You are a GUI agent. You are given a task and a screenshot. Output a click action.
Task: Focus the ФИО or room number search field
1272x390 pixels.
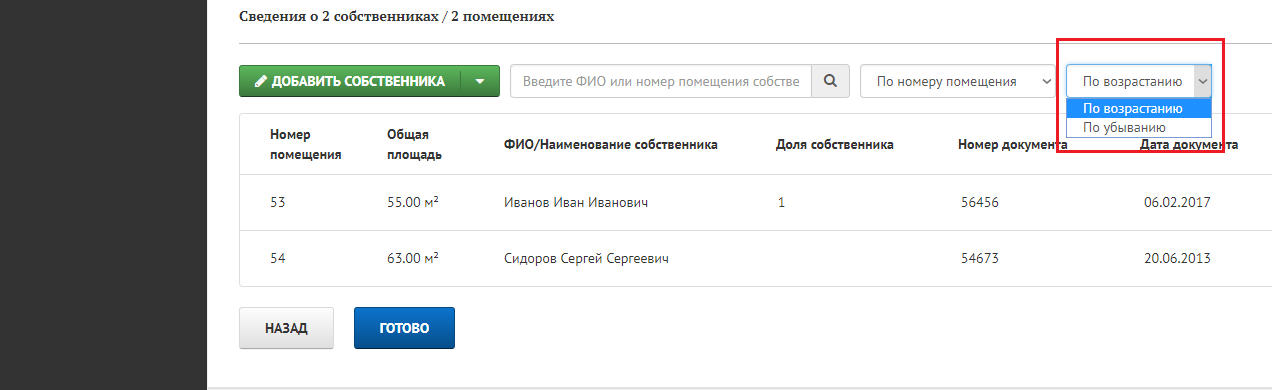pyautogui.click(x=660, y=81)
